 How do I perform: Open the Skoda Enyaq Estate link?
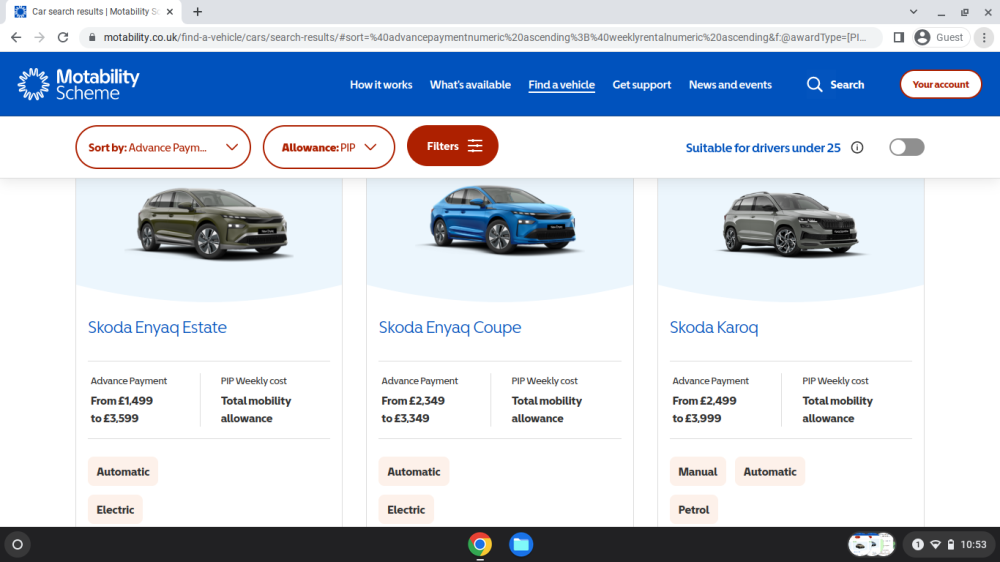157,327
